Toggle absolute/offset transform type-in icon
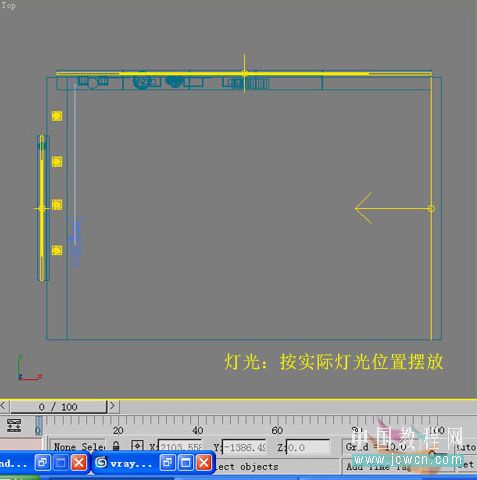 coord(137,446)
